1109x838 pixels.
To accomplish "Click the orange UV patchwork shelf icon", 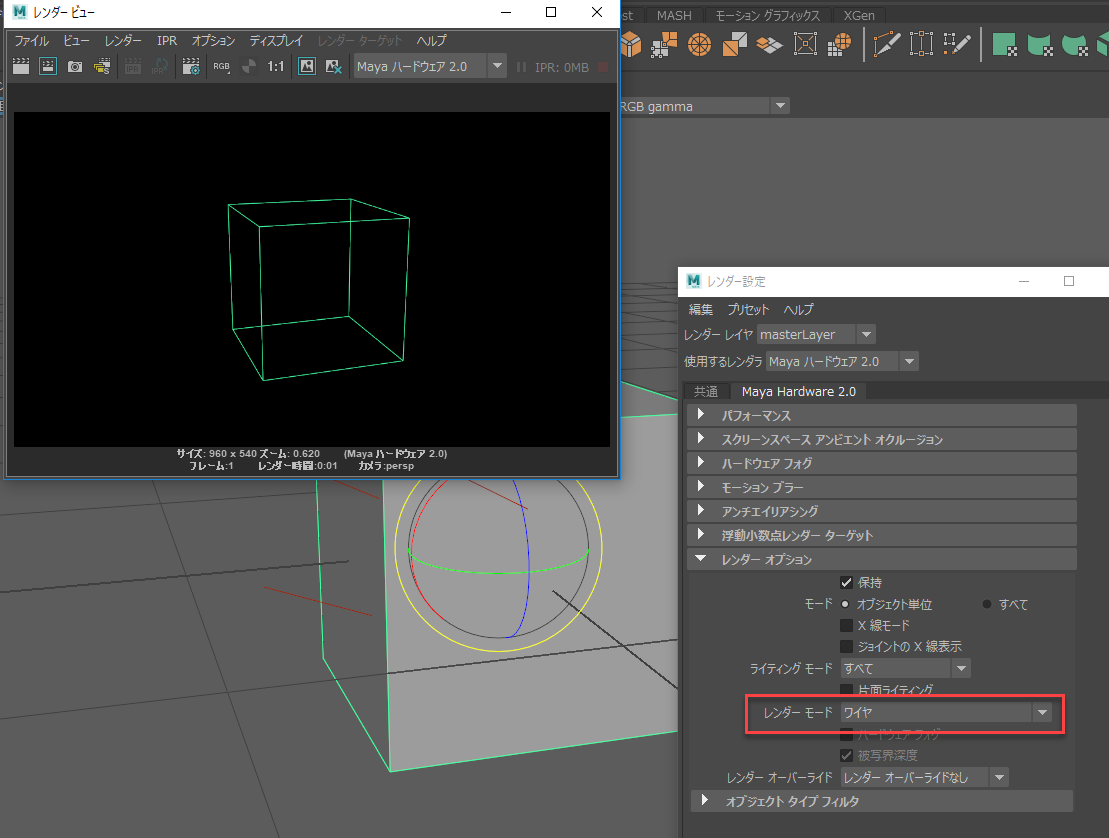I will 664,45.
